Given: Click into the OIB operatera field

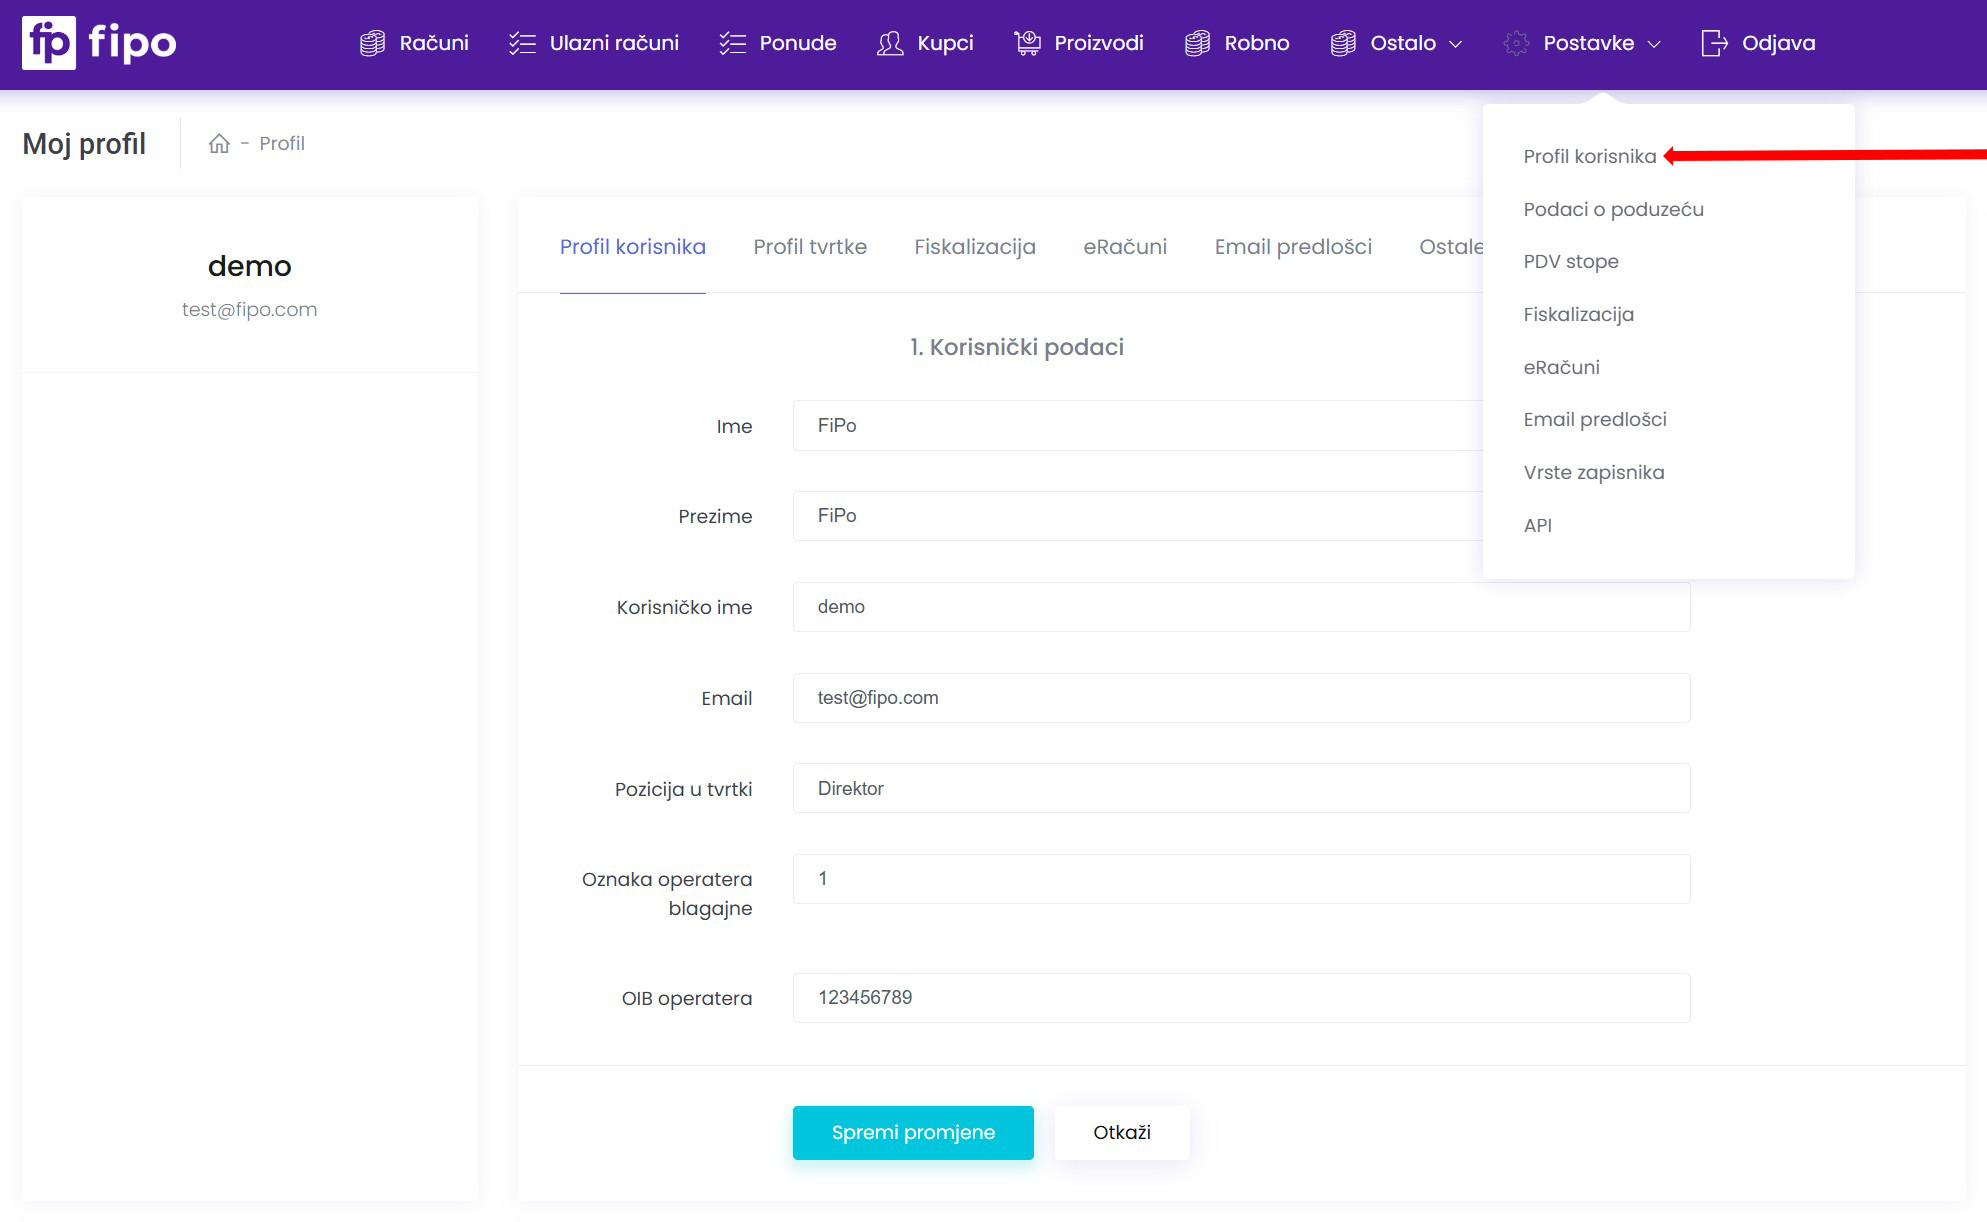Looking at the screenshot, I should click(x=1240, y=998).
